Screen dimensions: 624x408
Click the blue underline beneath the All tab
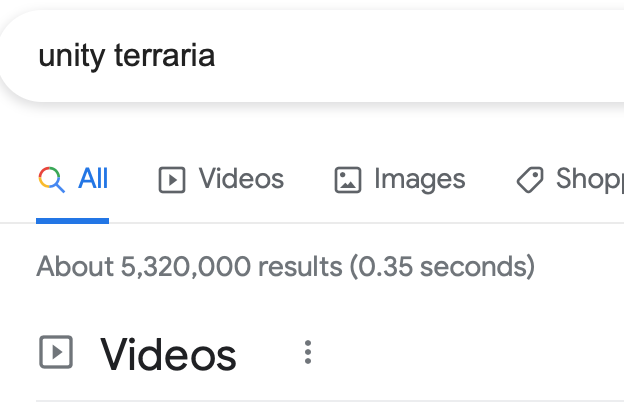[x=72, y=220]
